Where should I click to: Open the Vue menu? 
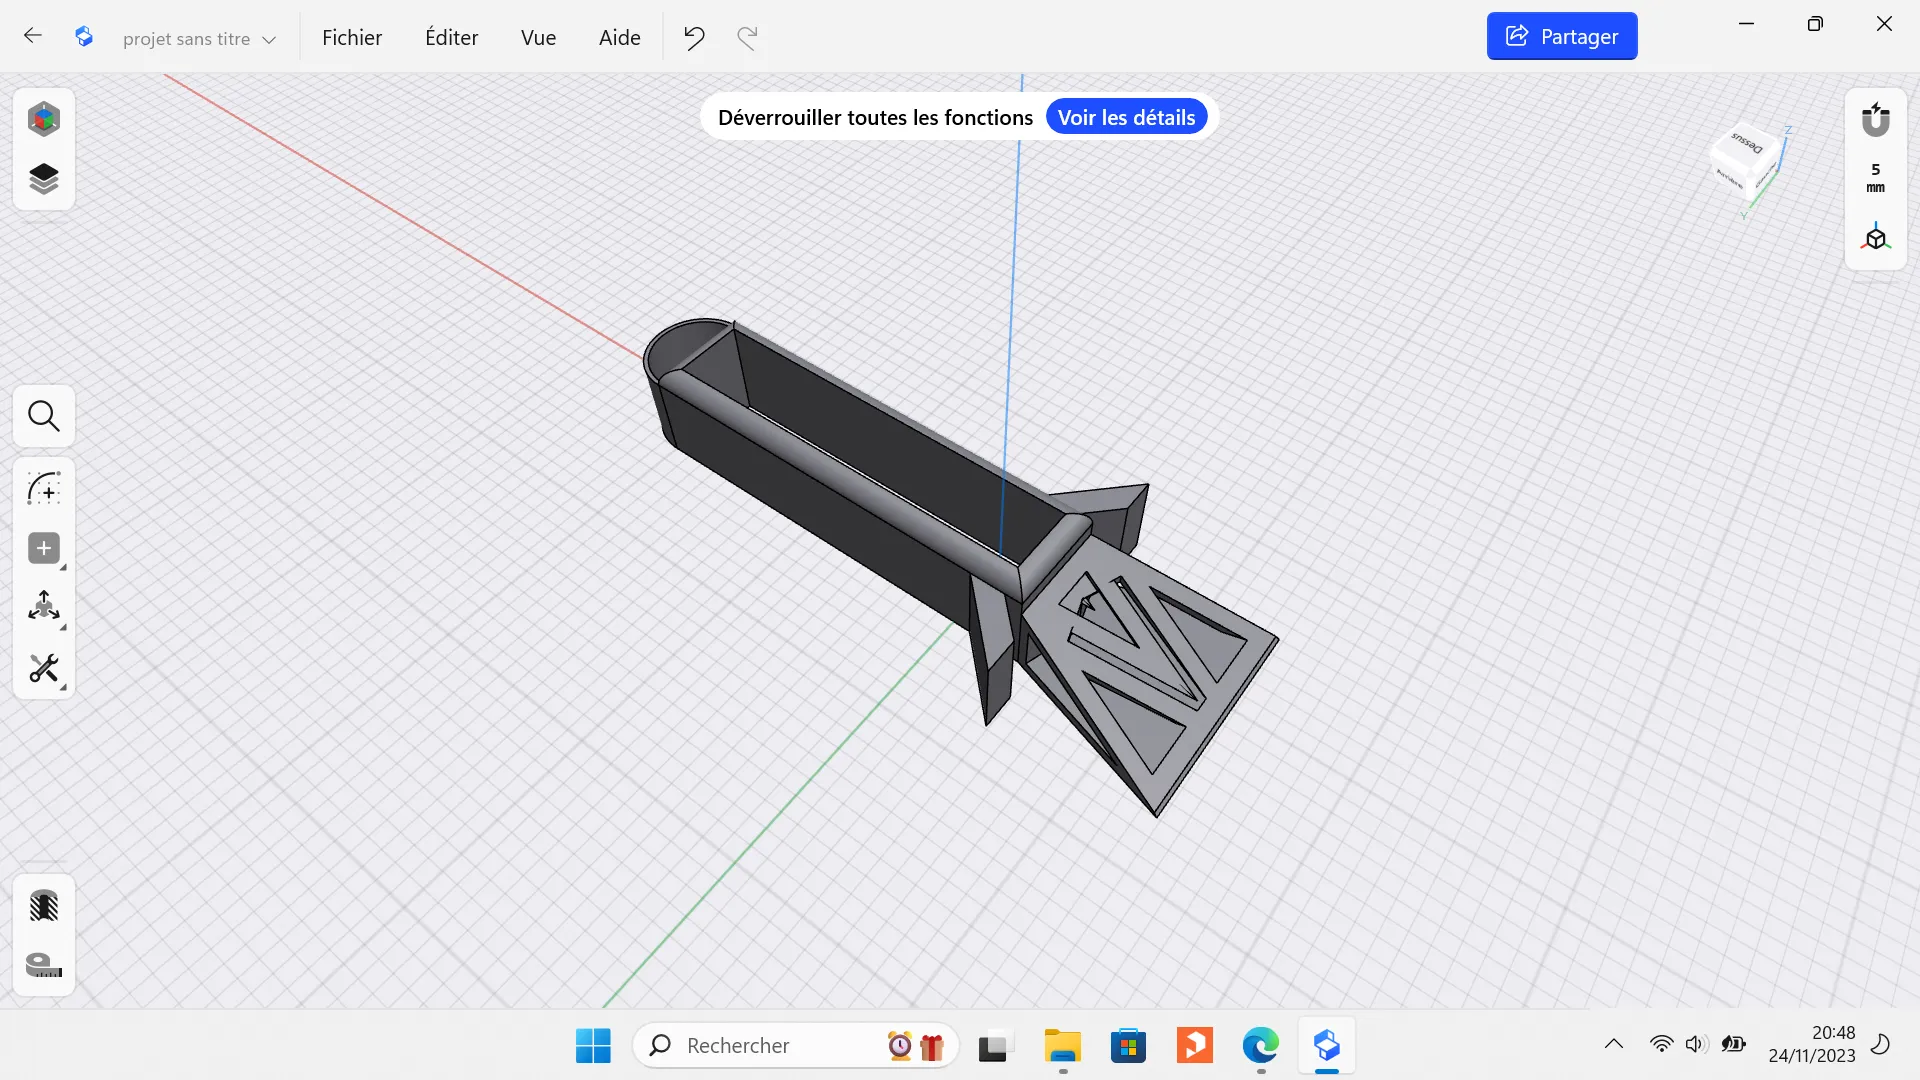click(538, 38)
